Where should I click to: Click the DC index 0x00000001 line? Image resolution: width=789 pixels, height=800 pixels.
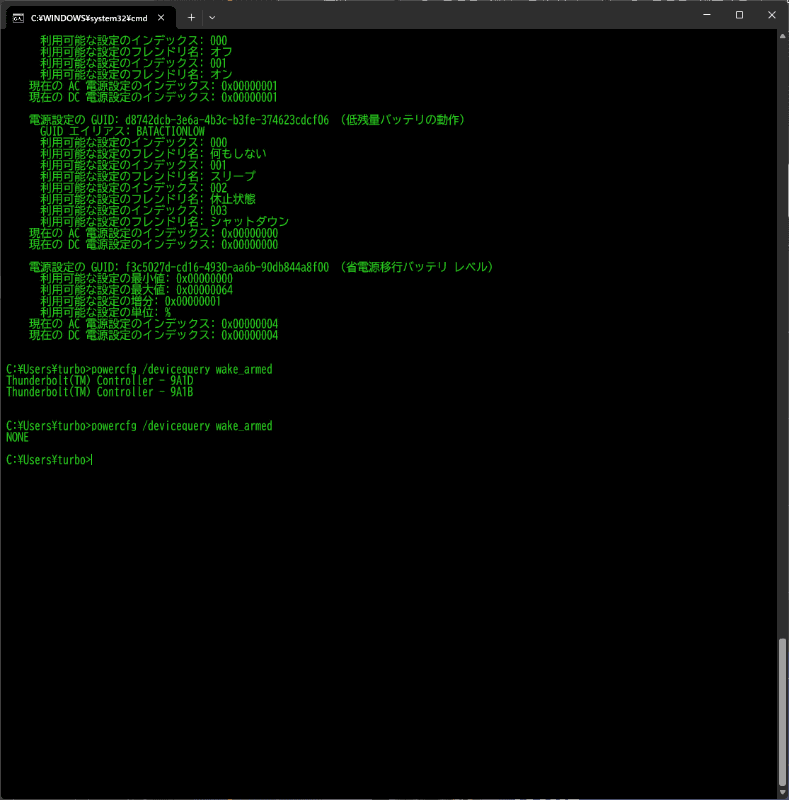tap(154, 97)
